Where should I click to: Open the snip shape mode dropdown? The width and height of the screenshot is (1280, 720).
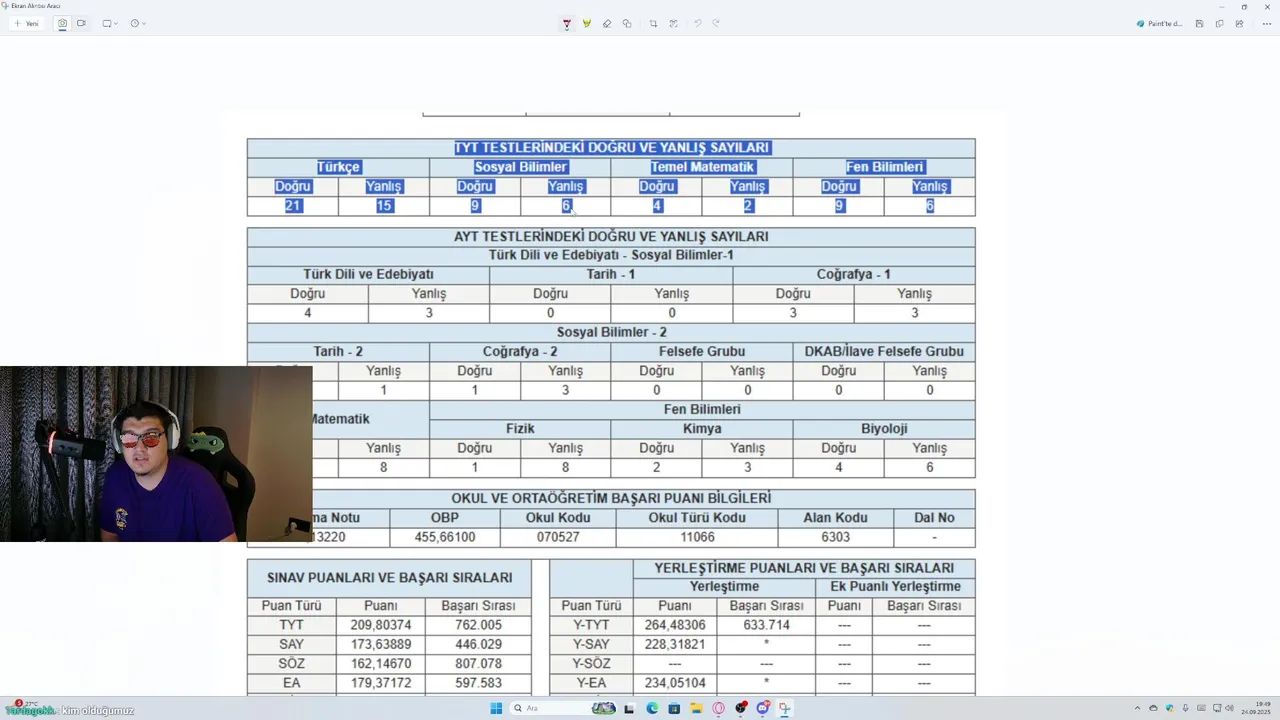coord(110,23)
